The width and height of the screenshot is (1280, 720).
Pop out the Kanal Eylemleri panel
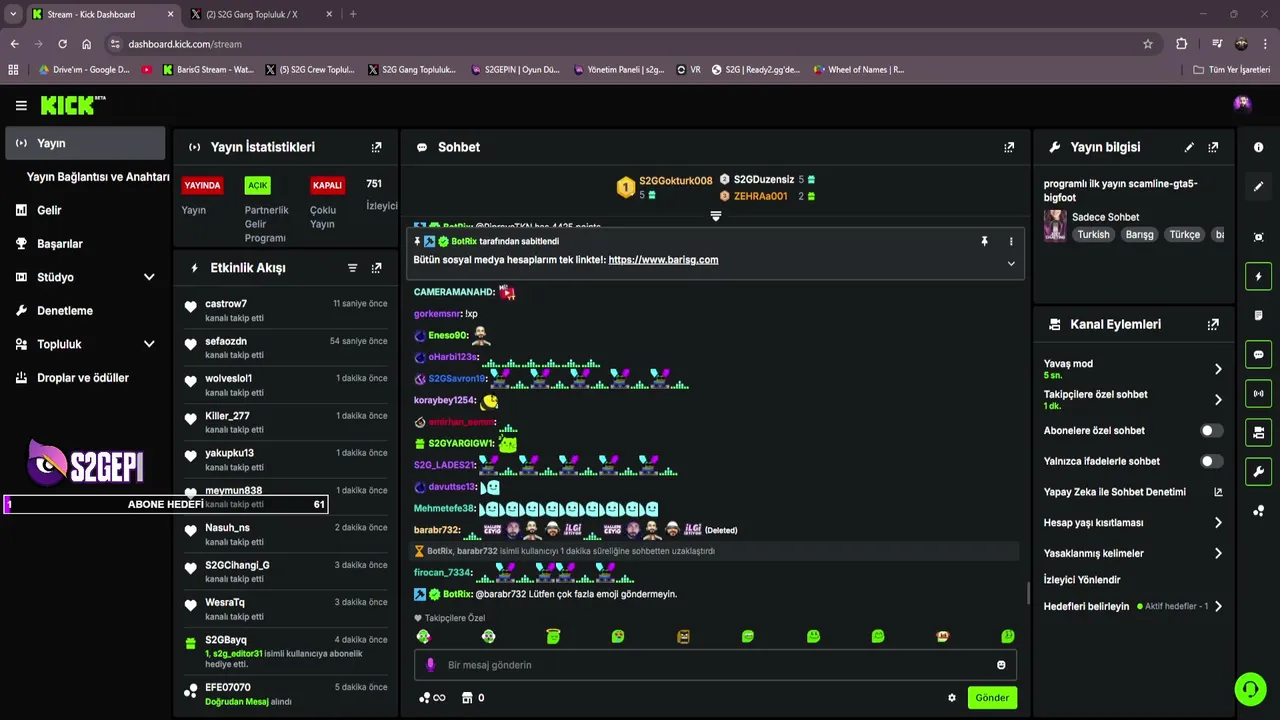[1213, 325]
